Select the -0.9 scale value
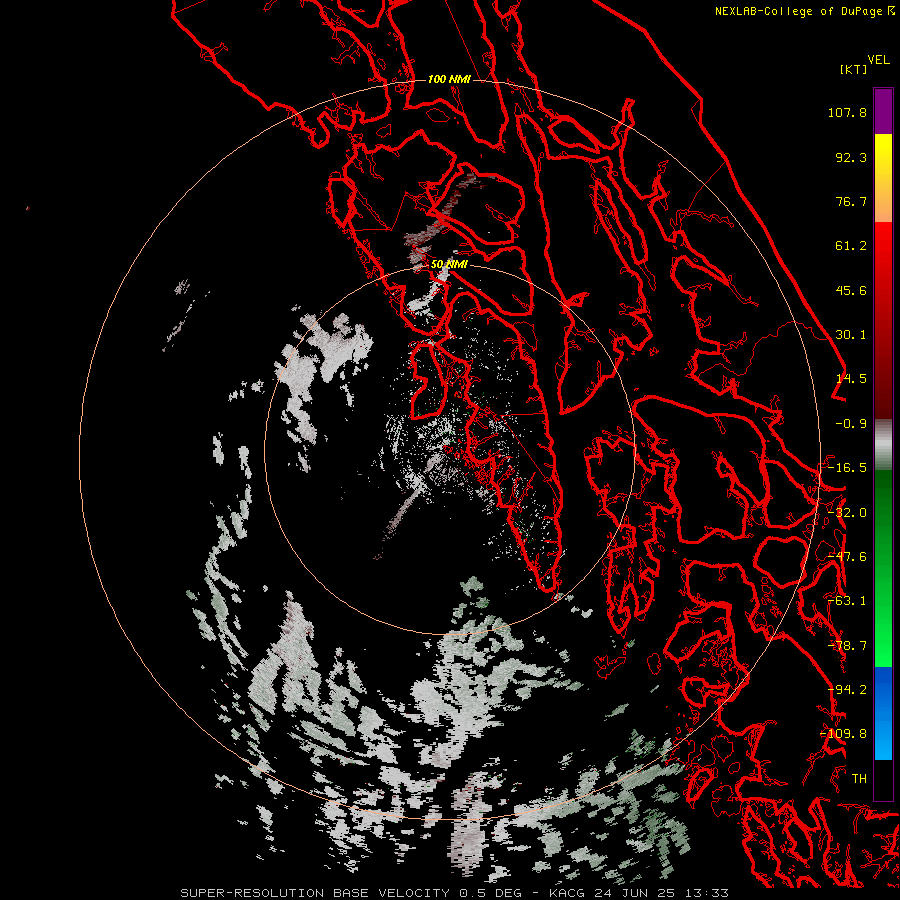The width and height of the screenshot is (900, 900). 851,424
